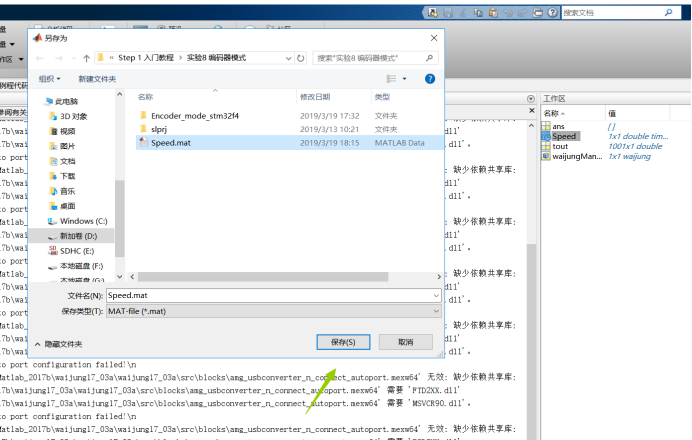This screenshot has height=440, width=692.
Task: Click the save icon in MATLAB's quick access toolbar
Action: point(448,12)
